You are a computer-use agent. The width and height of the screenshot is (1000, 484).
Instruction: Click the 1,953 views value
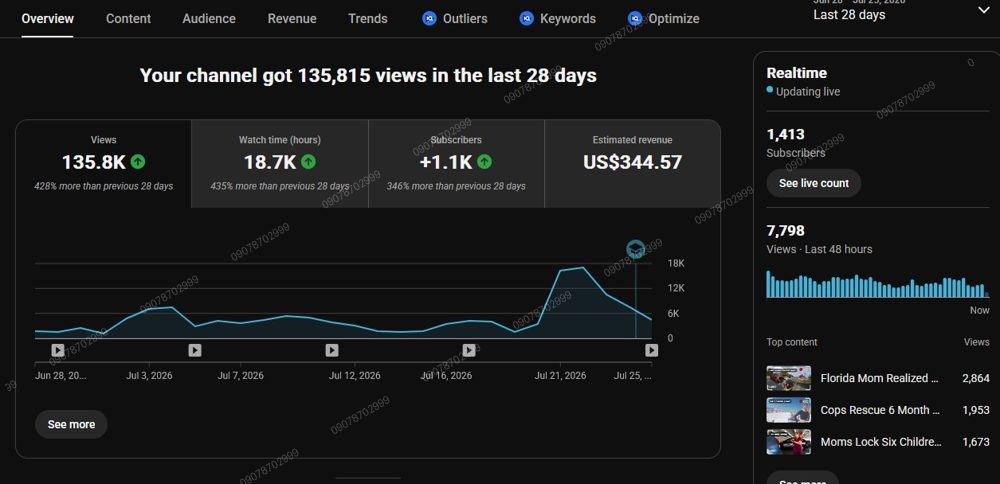(976, 410)
